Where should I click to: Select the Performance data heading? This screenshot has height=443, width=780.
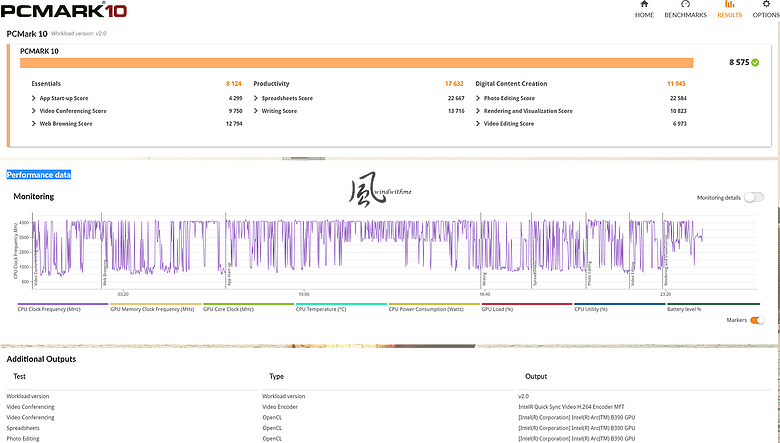39,175
